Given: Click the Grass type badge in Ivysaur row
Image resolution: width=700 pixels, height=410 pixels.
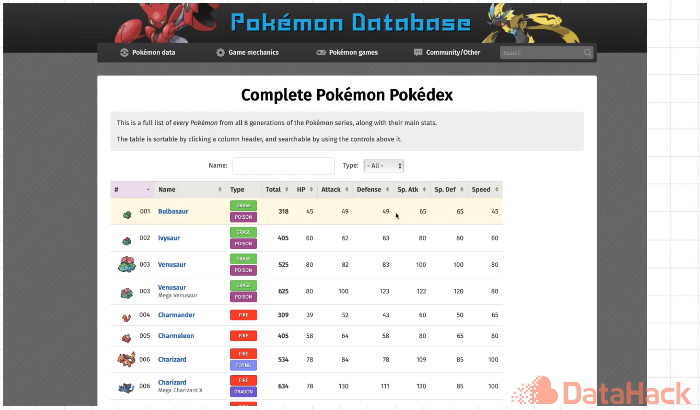Looking at the screenshot, I should (x=243, y=232).
